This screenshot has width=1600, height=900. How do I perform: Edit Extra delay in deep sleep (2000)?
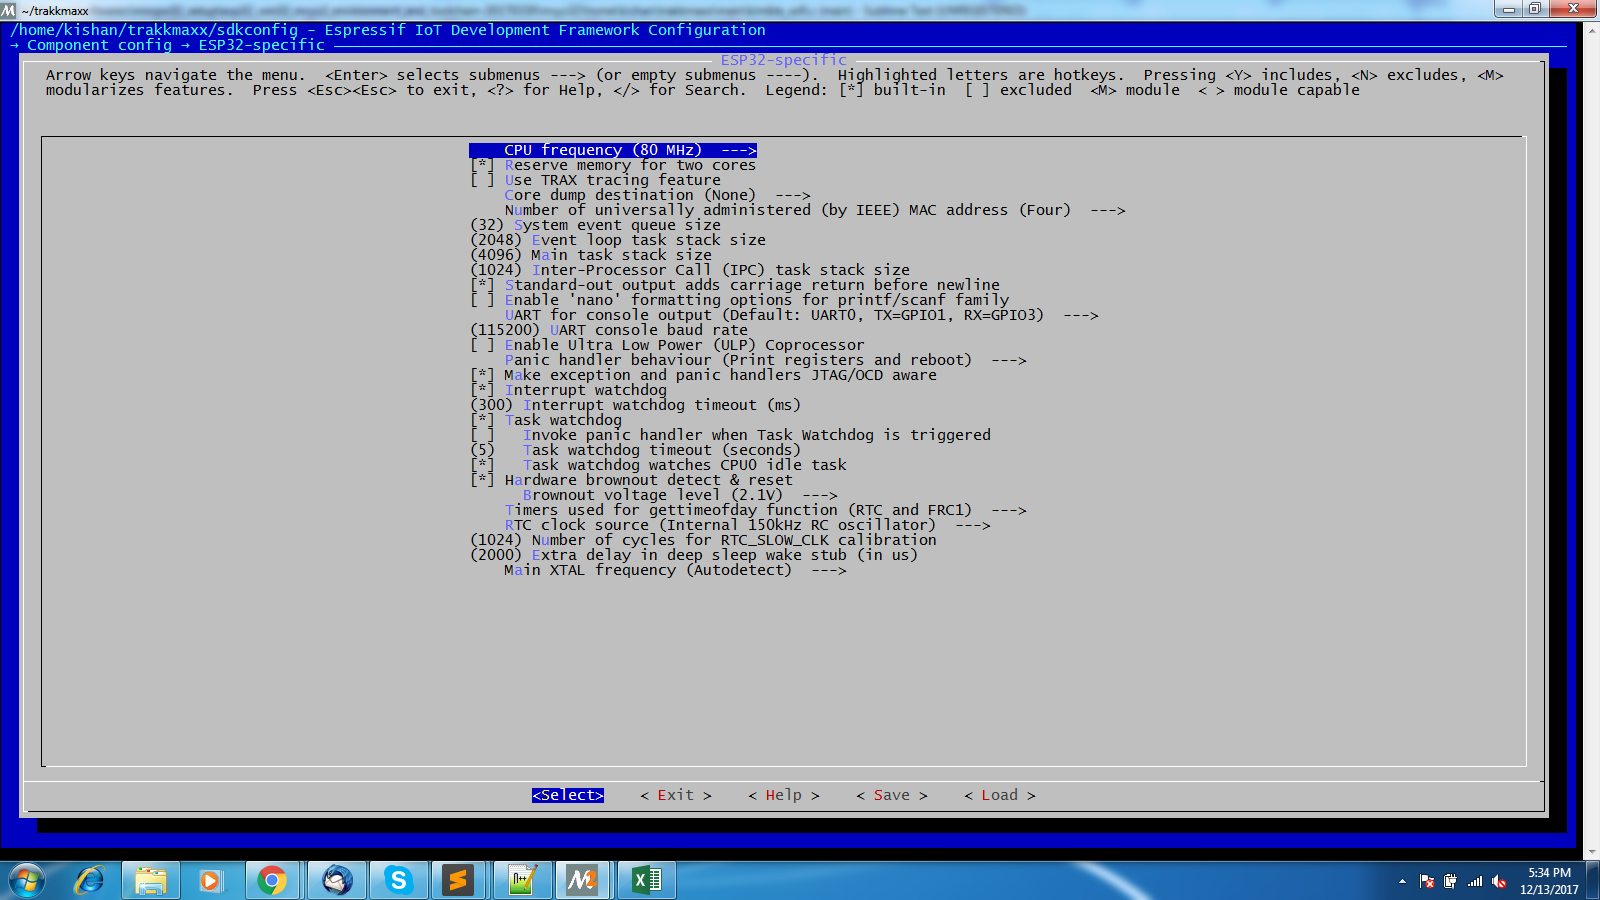pos(694,555)
